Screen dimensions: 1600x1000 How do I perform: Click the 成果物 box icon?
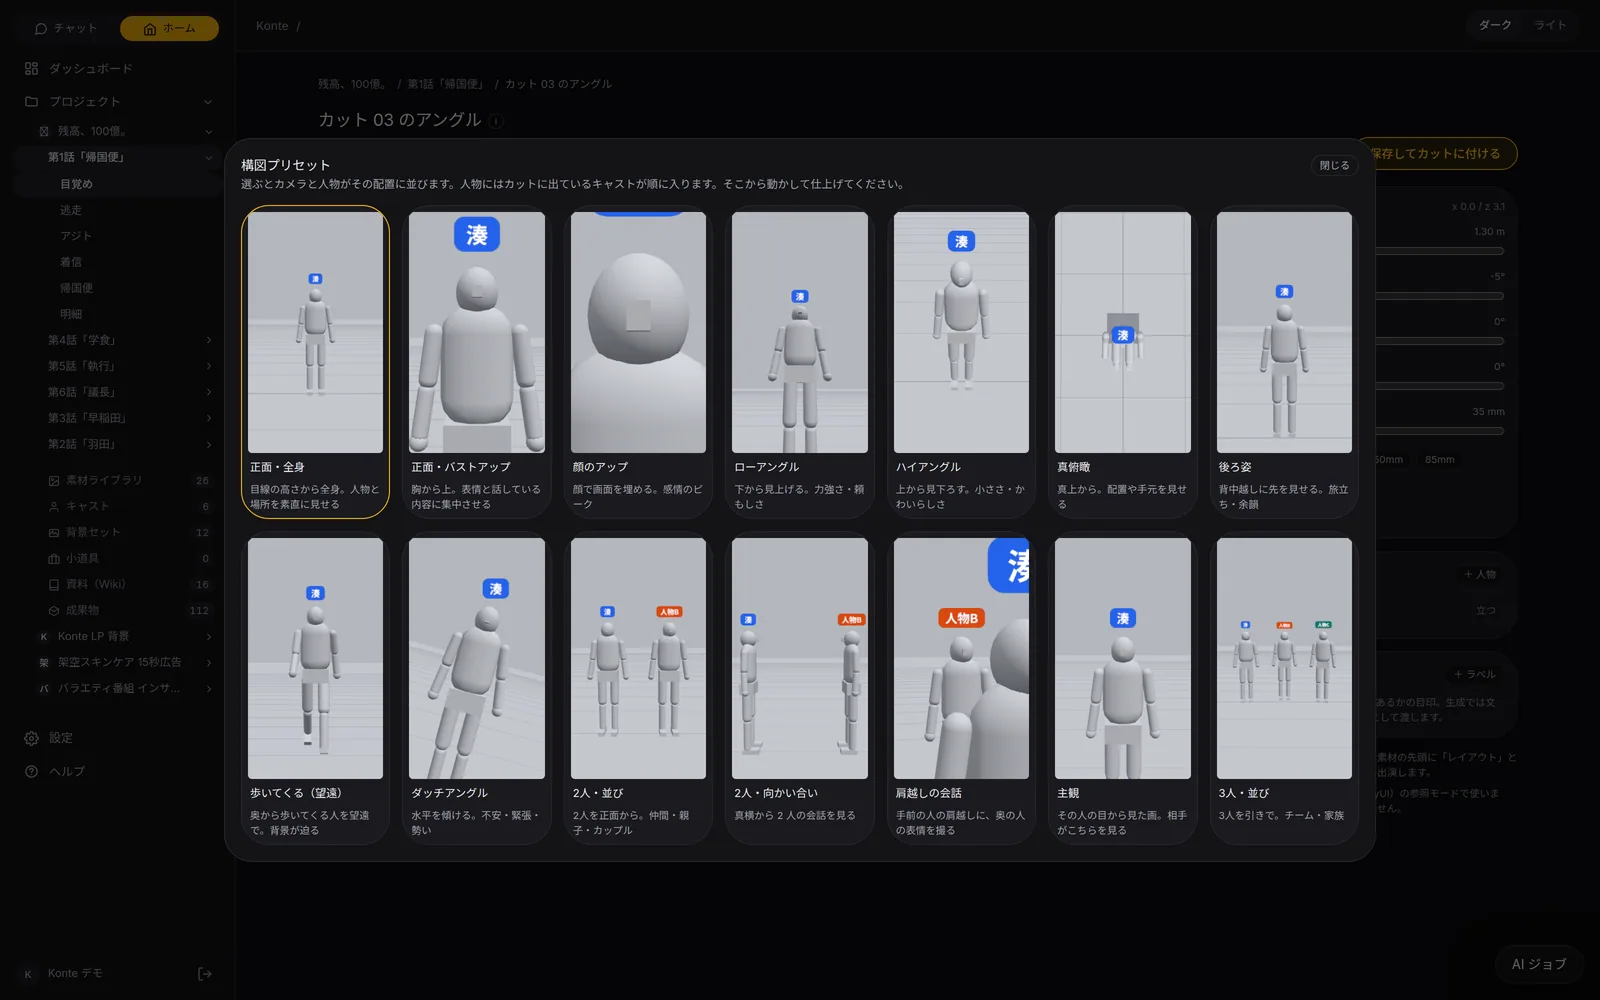tap(54, 611)
